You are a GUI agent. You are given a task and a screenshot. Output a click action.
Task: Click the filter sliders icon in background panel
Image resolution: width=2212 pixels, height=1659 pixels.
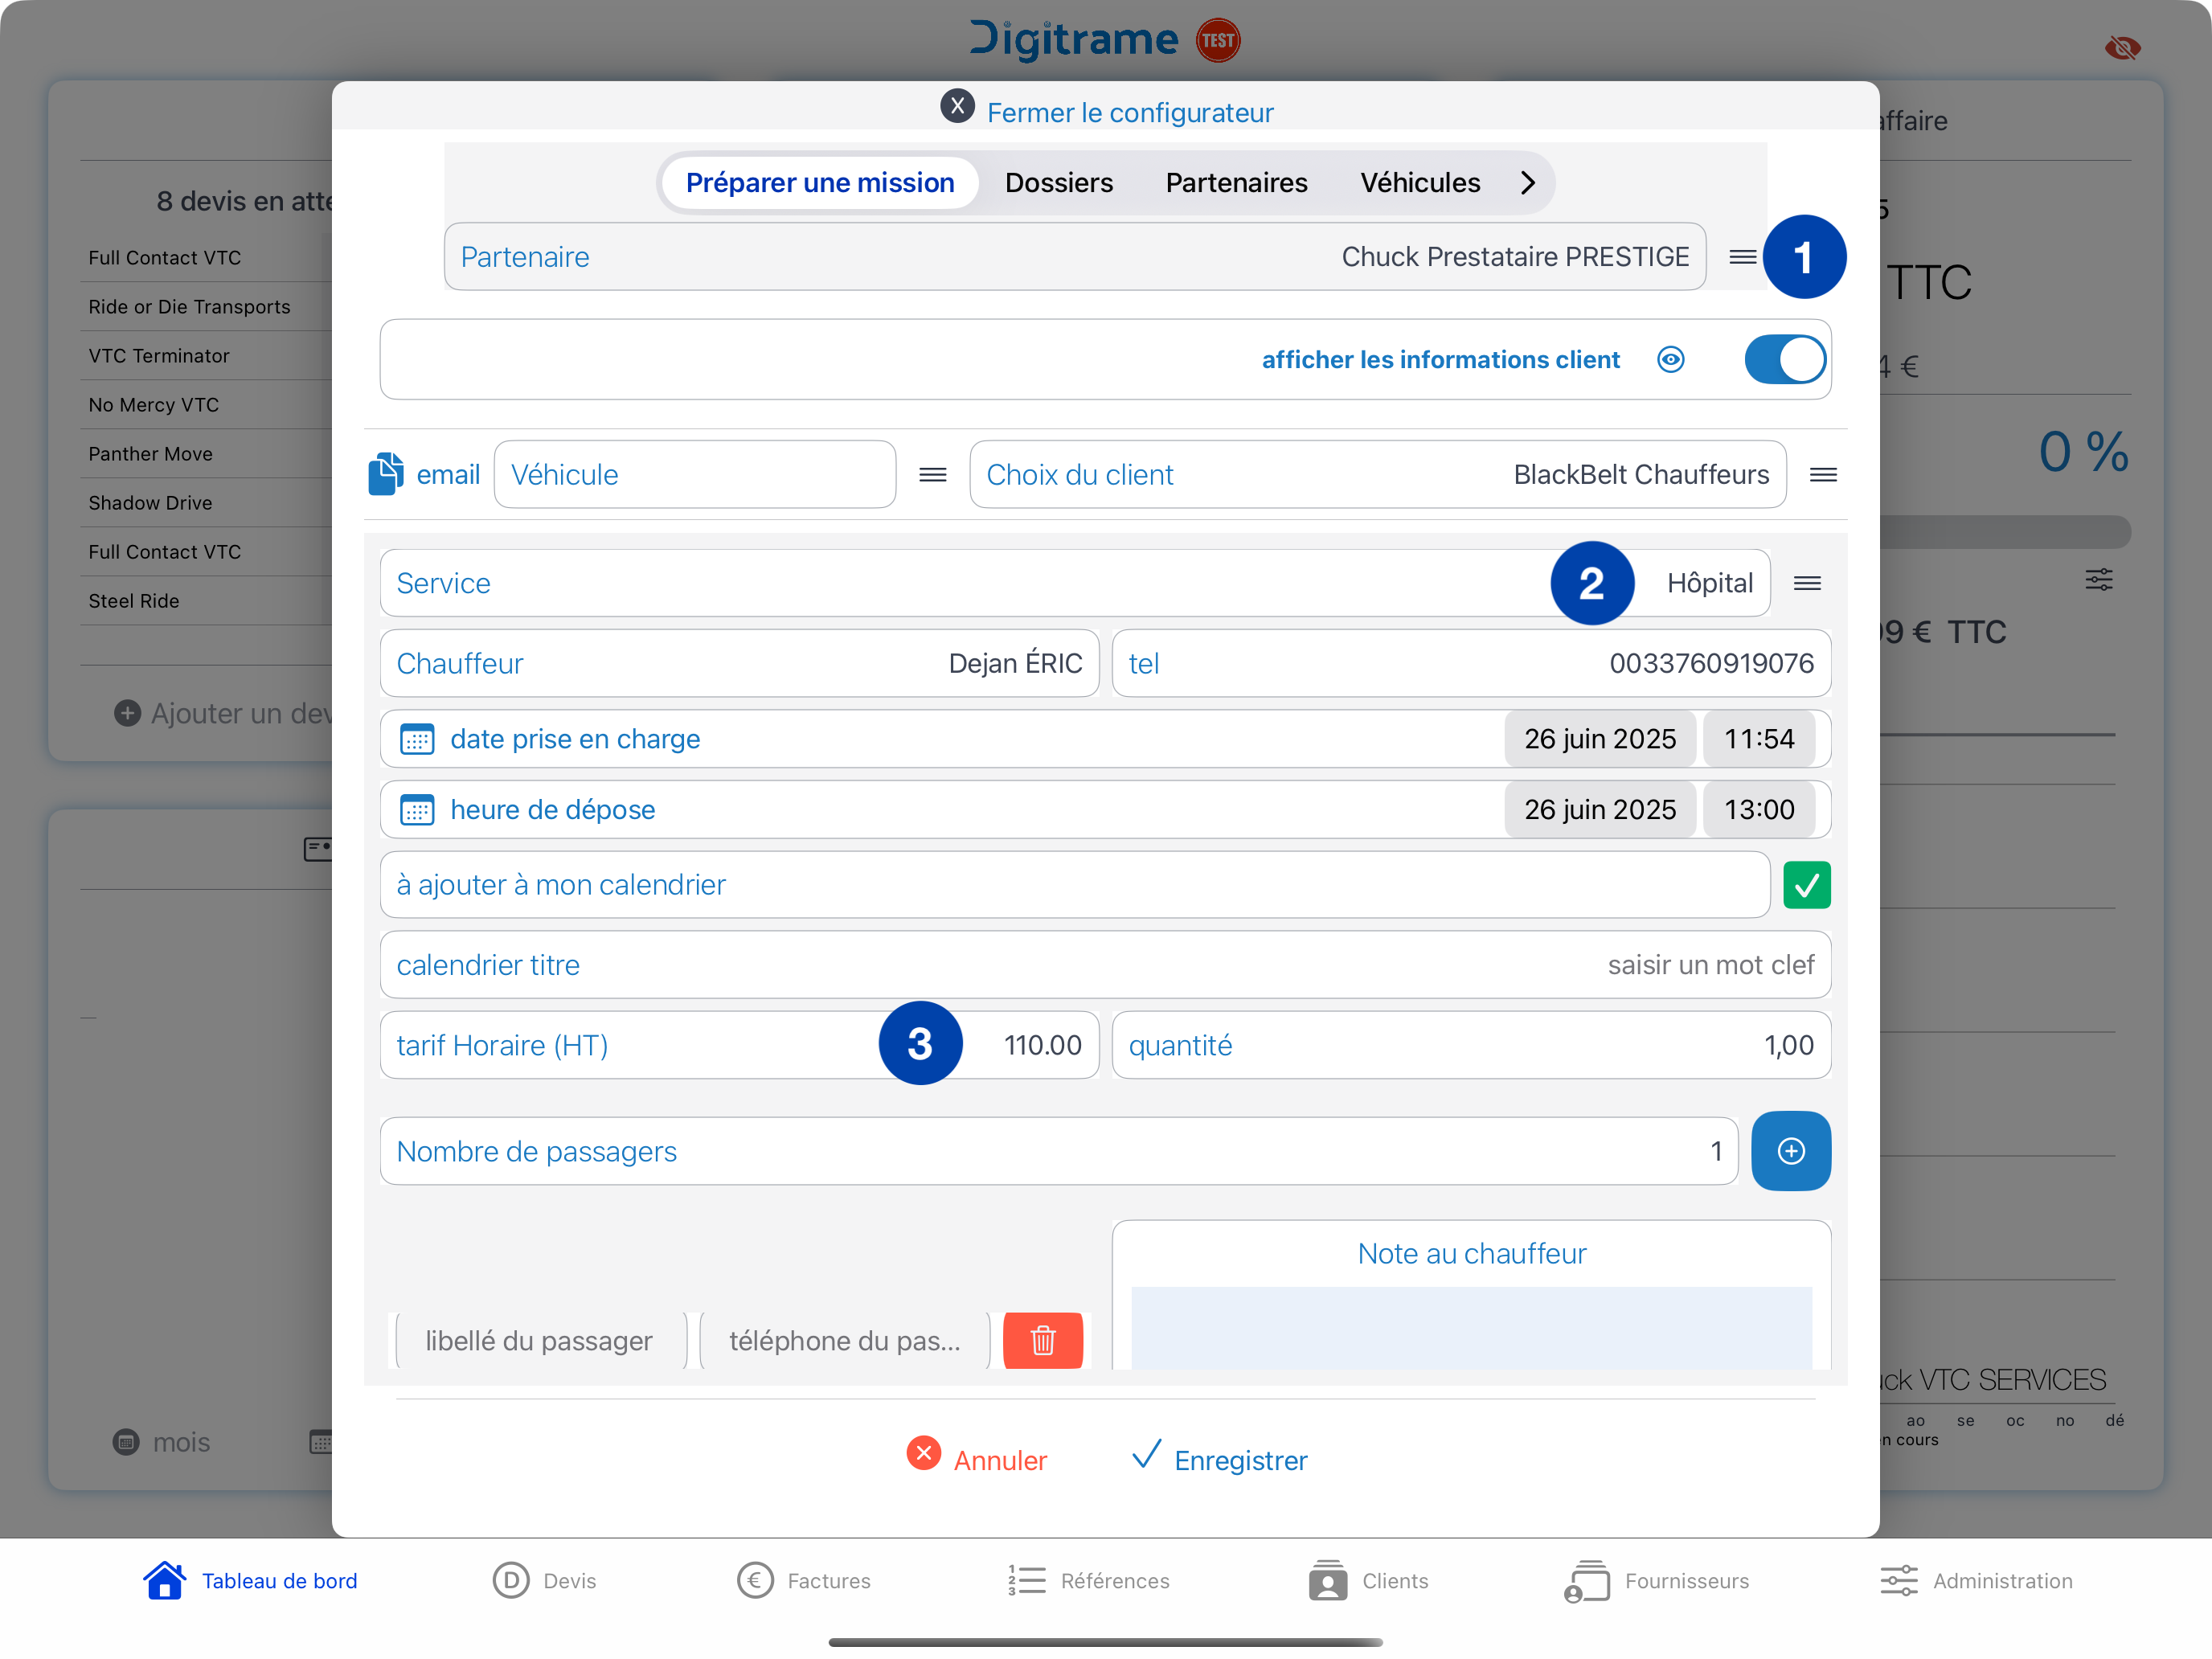pos(2099,580)
